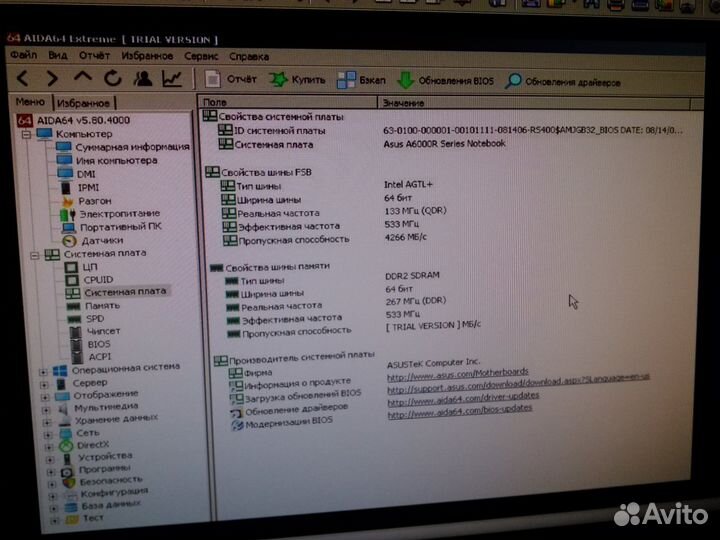Screen dimensions: 720x540
Task: Select the DDR2 SDRAM value row
Action: 412,276
